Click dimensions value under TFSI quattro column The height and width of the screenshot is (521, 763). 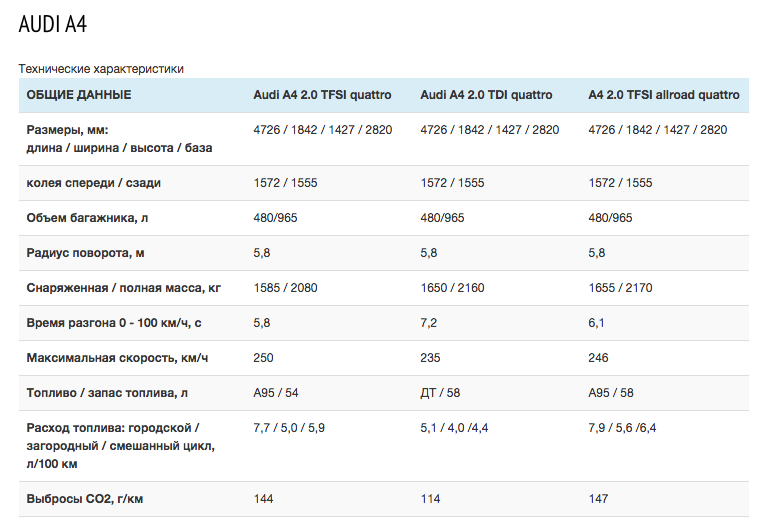323,130
